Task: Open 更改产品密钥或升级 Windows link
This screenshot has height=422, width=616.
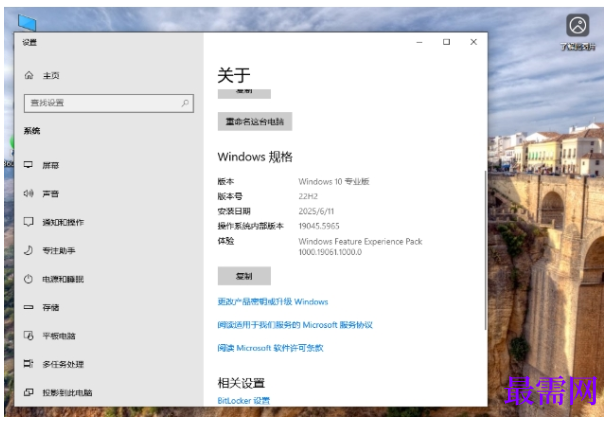Action: pos(273,301)
